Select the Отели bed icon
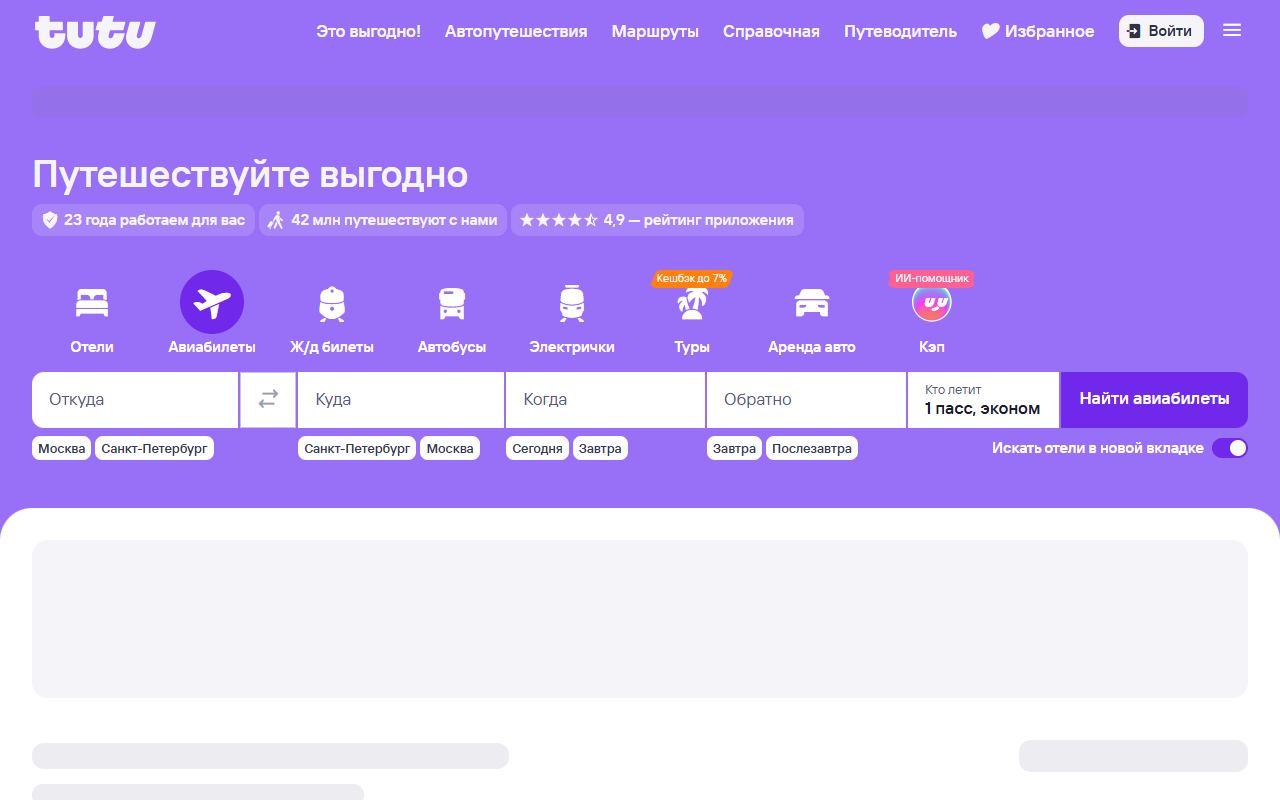 pos(92,302)
